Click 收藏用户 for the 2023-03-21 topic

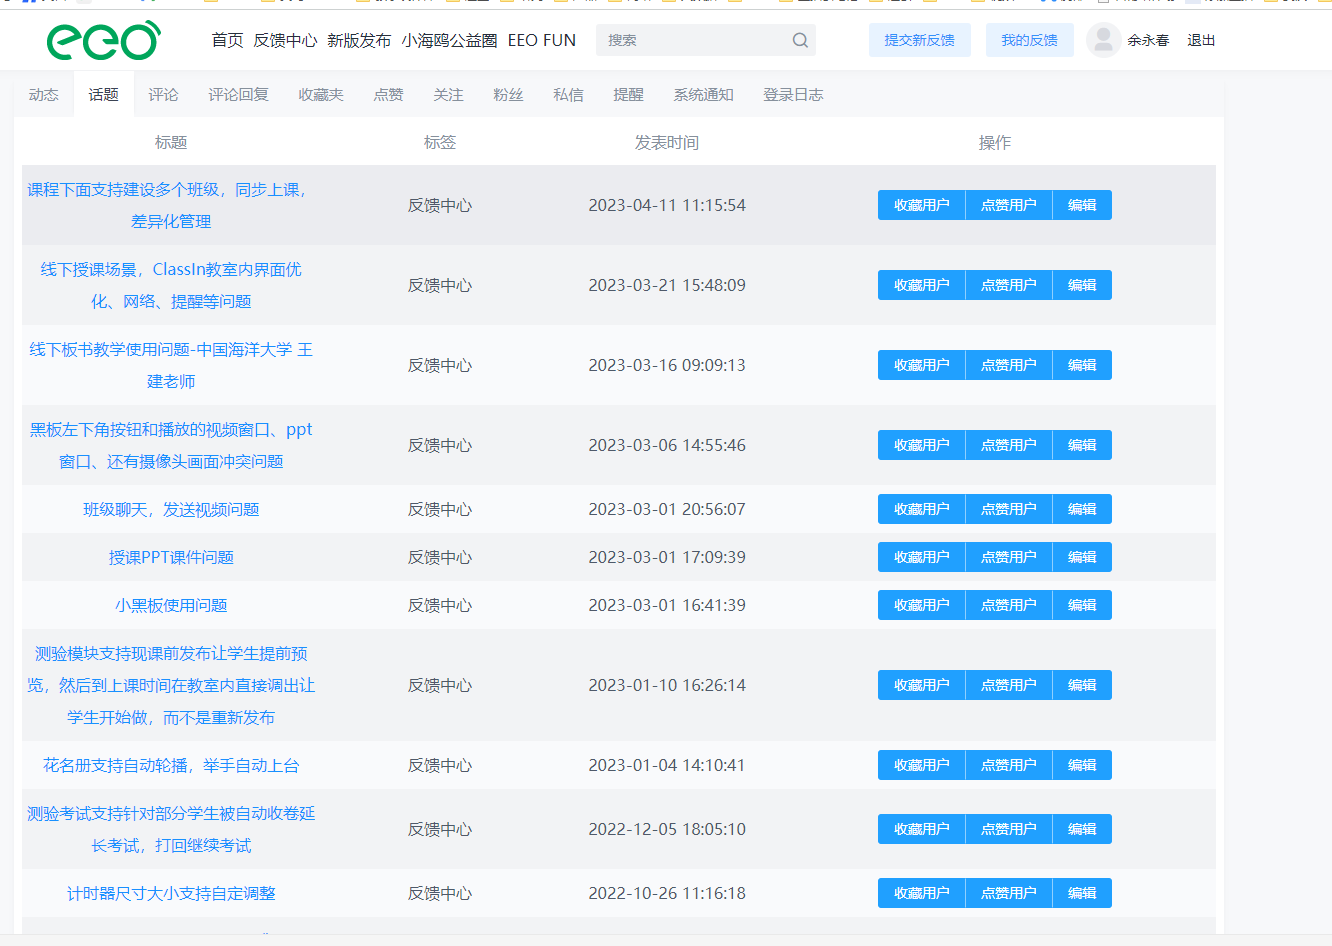tap(922, 285)
